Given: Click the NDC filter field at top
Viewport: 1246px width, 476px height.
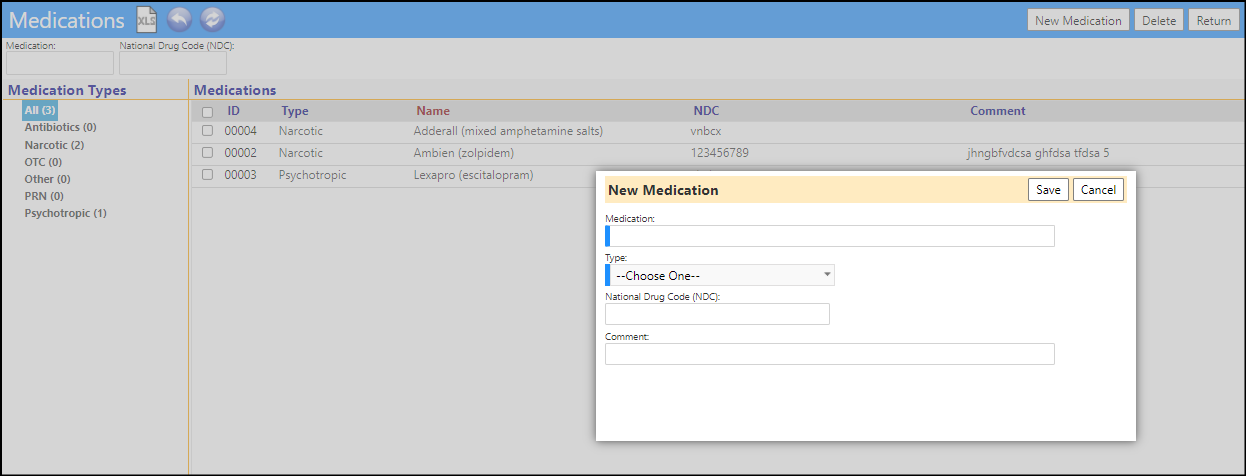Looking at the screenshot, I should click(x=173, y=63).
